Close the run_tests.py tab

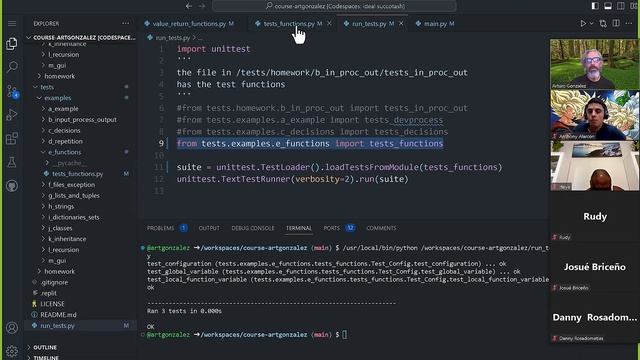click(x=401, y=24)
